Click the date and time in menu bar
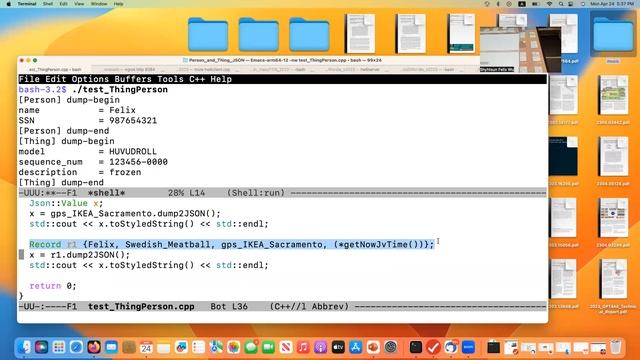640x360 pixels. coord(612,4)
